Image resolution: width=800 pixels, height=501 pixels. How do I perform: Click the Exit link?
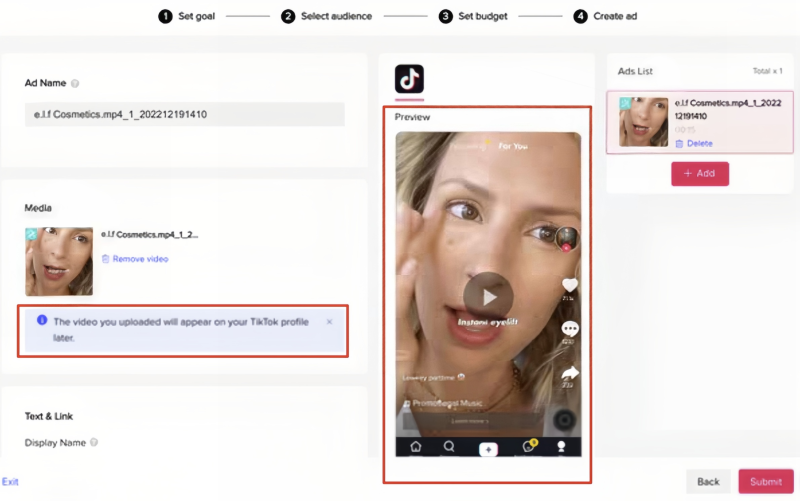(10, 482)
